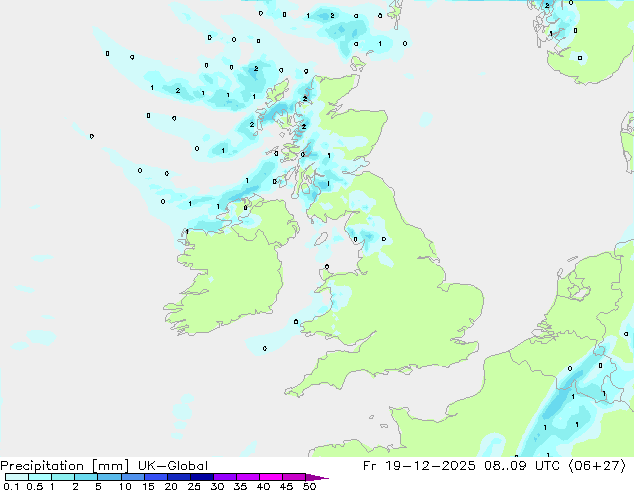The width and height of the screenshot is (634, 490).
Task: Click the '0.1' legend scale number
Action: [11, 486]
